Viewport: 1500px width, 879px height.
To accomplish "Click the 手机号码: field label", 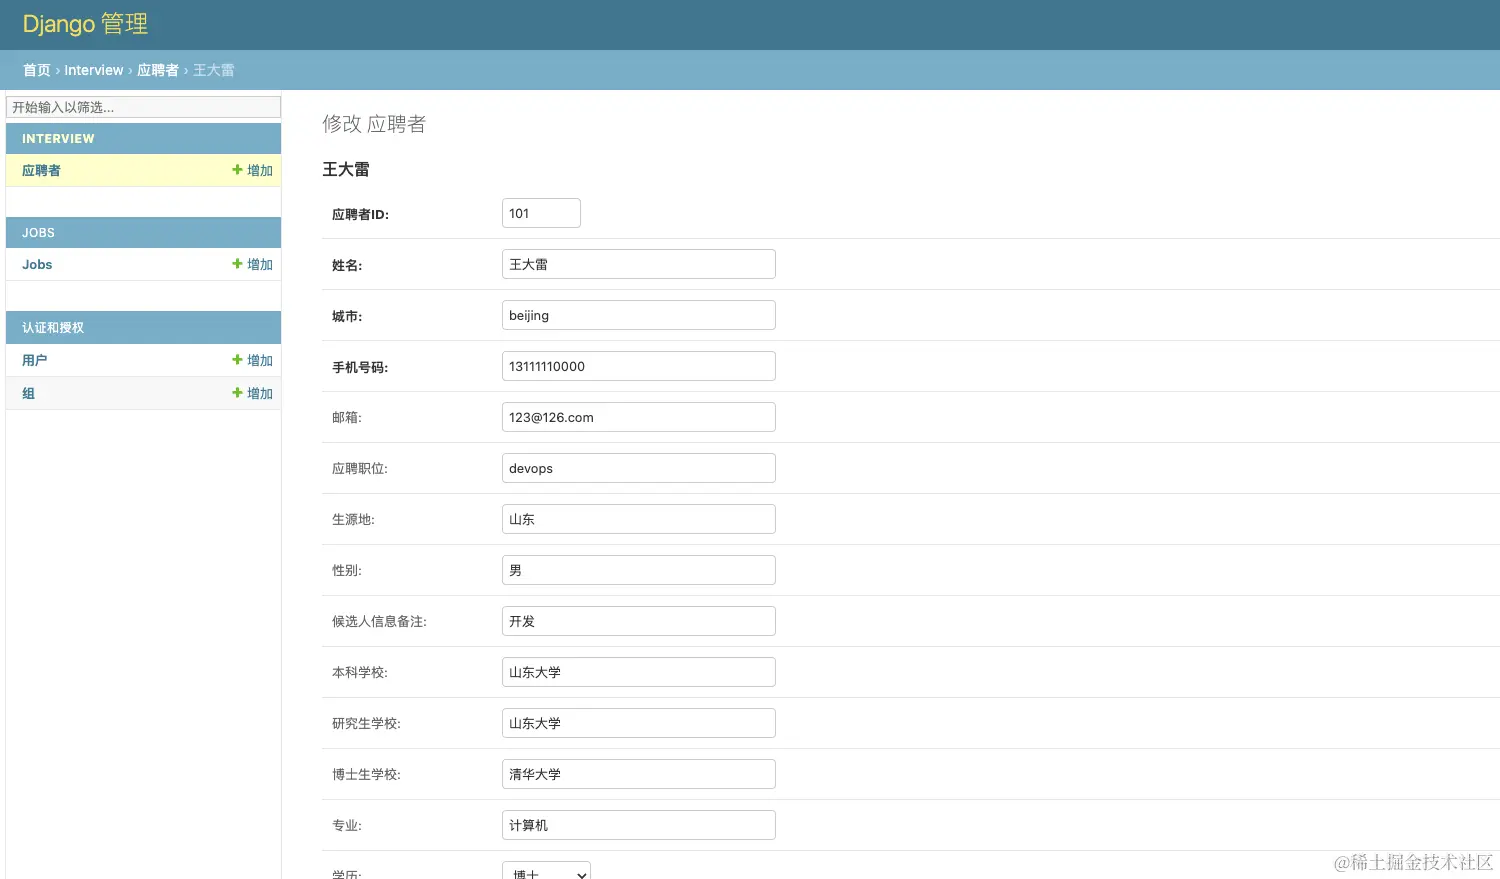I will pos(360,368).
